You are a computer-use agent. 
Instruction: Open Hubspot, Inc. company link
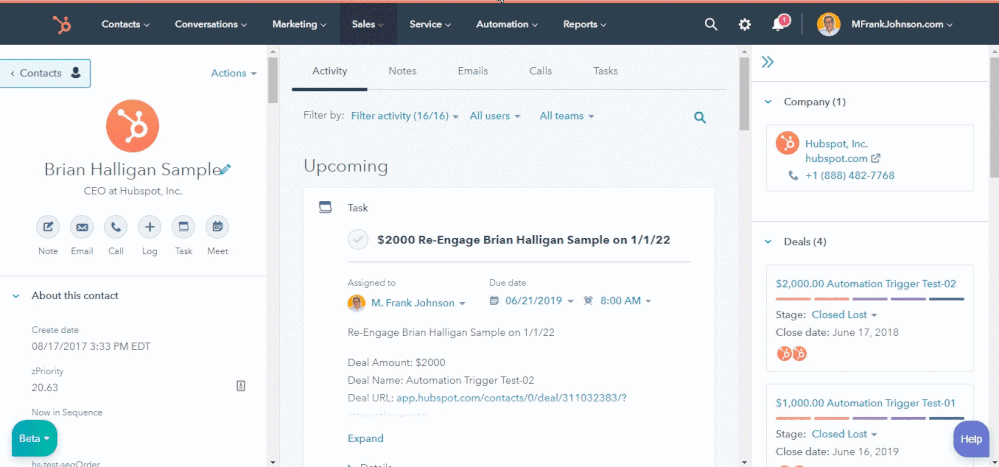[836, 144]
